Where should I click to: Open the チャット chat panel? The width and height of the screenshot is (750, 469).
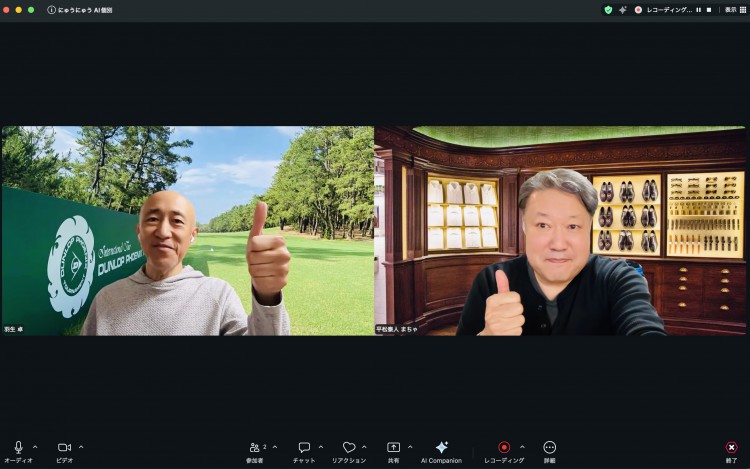point(304,448)
